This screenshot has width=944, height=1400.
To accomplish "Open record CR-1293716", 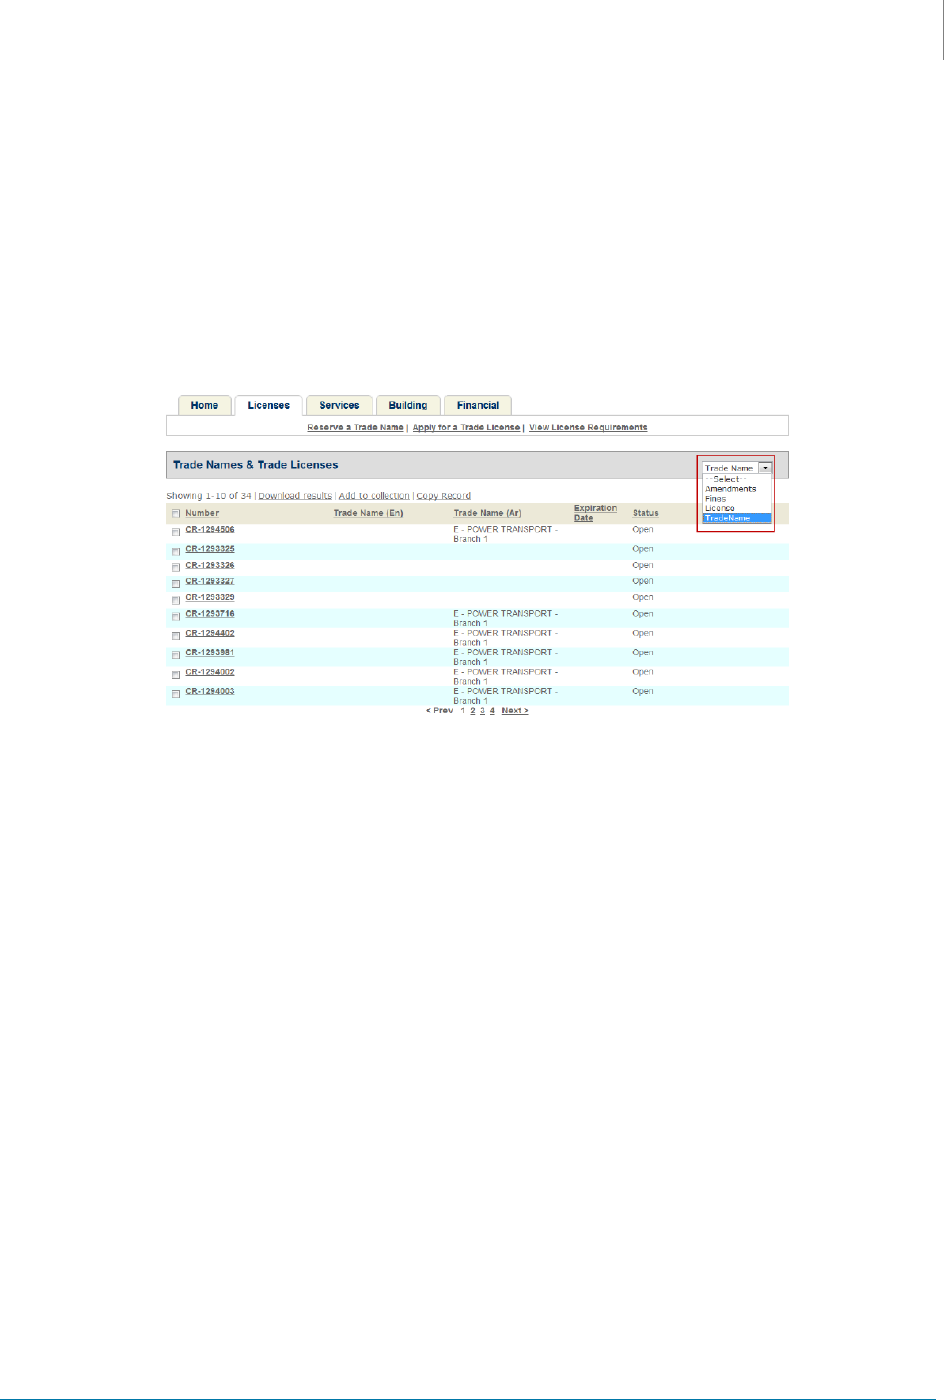I will [x=210, y=614].
